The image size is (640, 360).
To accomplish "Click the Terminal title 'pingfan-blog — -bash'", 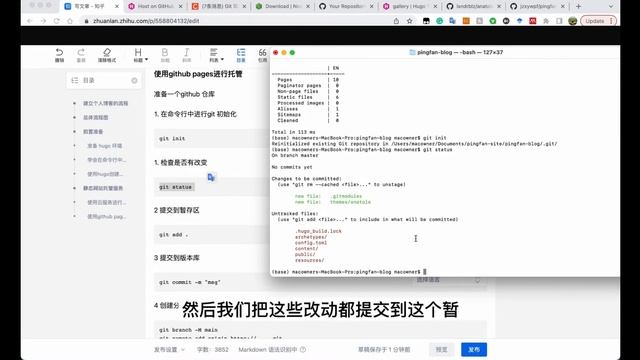I will point(456,52).
